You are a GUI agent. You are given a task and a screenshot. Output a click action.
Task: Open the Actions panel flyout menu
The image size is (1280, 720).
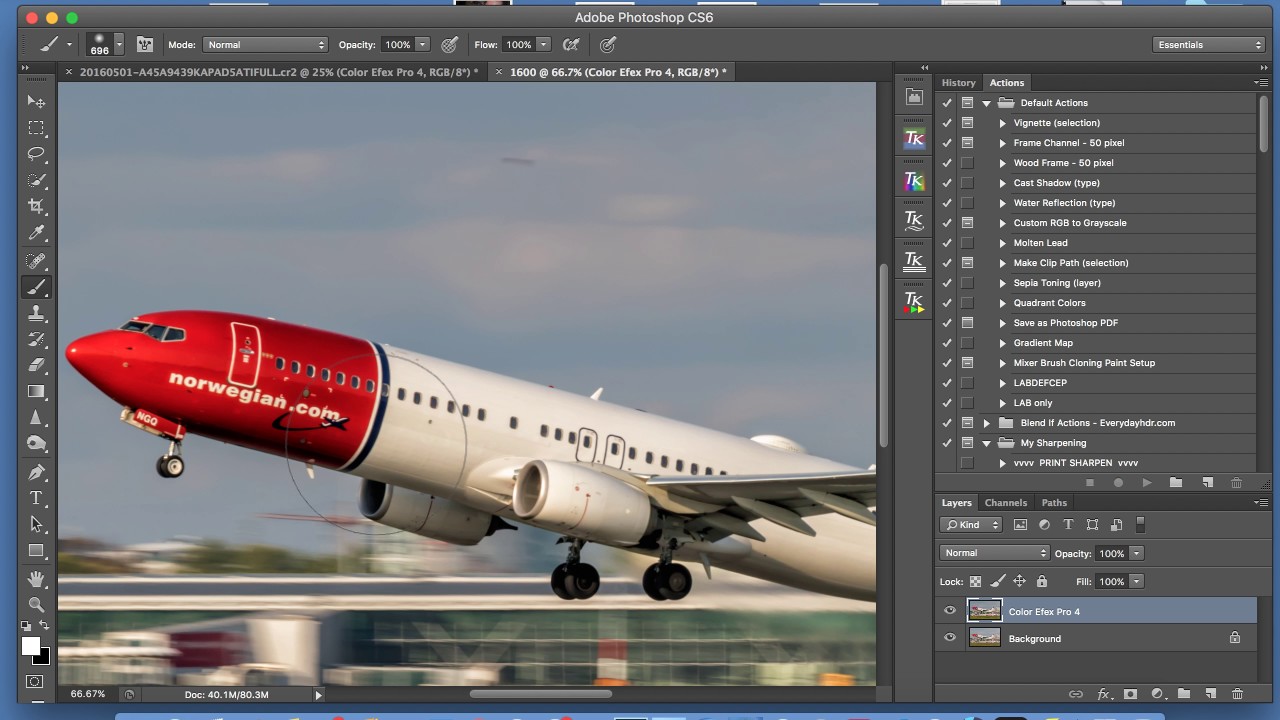click(1261, 83)
